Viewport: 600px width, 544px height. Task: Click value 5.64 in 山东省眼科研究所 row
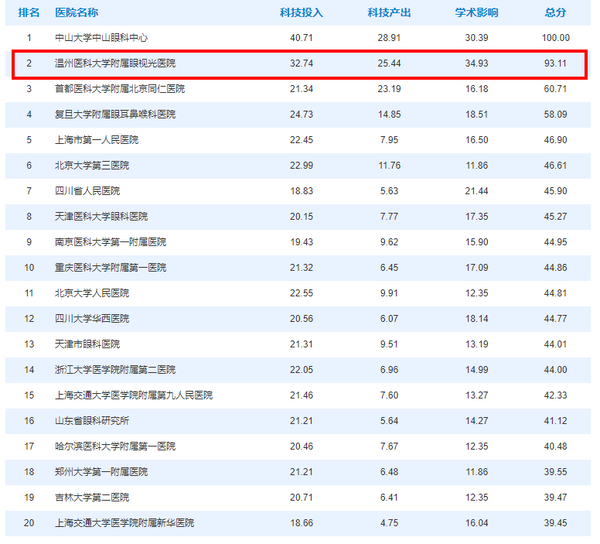(389, 421)
